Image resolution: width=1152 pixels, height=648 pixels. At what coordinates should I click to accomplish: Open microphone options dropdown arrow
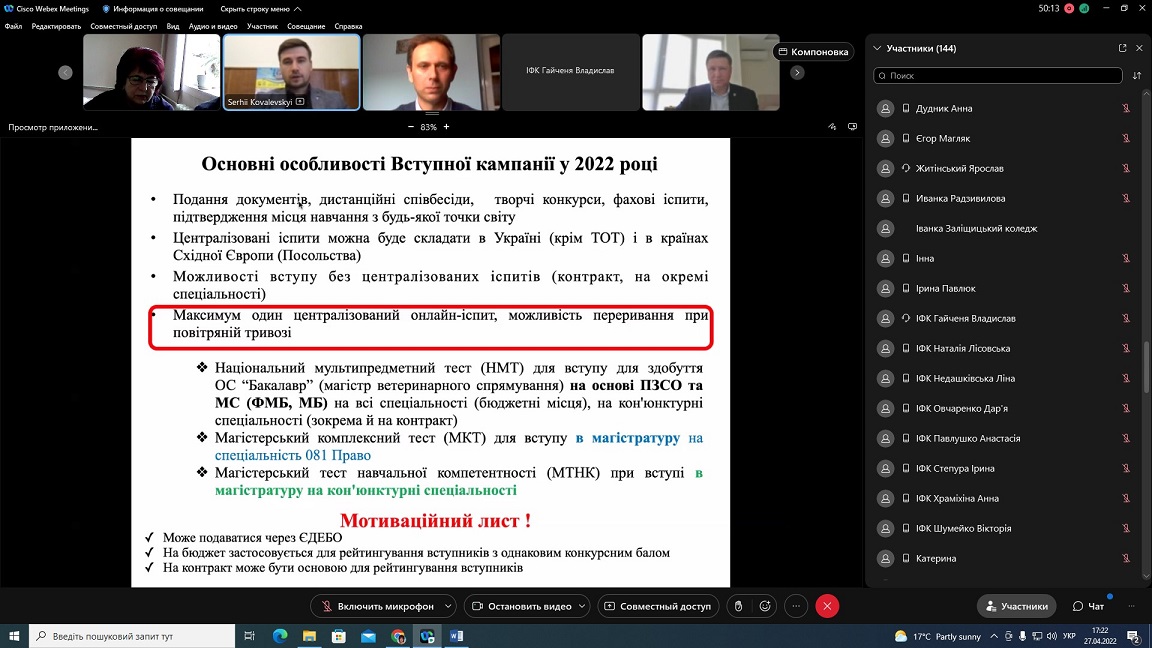(448, 606)
